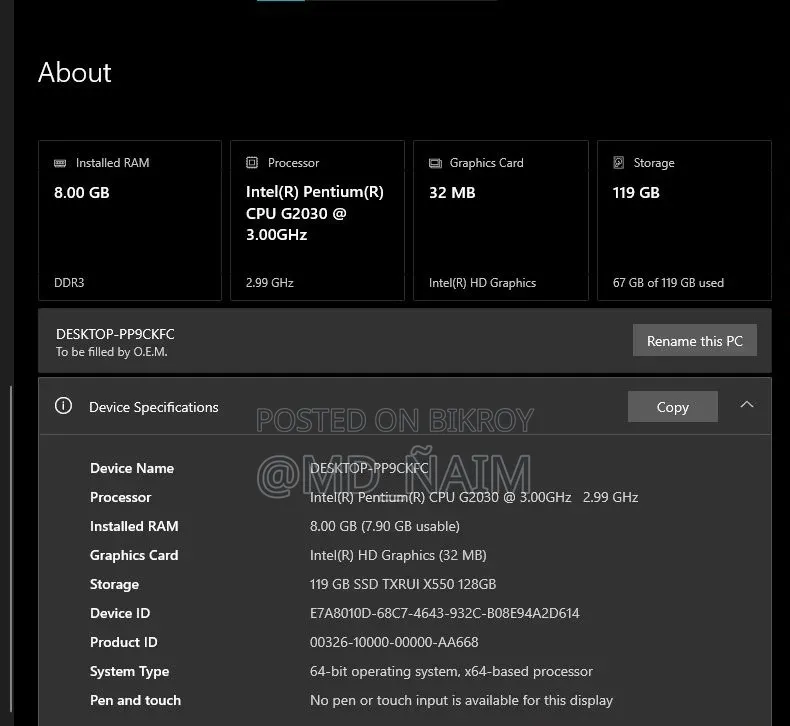Click Installed RAM label in specifications list
Image resolution: width=790 pixels, height=726 pixels.
click(x=134, y=526)
